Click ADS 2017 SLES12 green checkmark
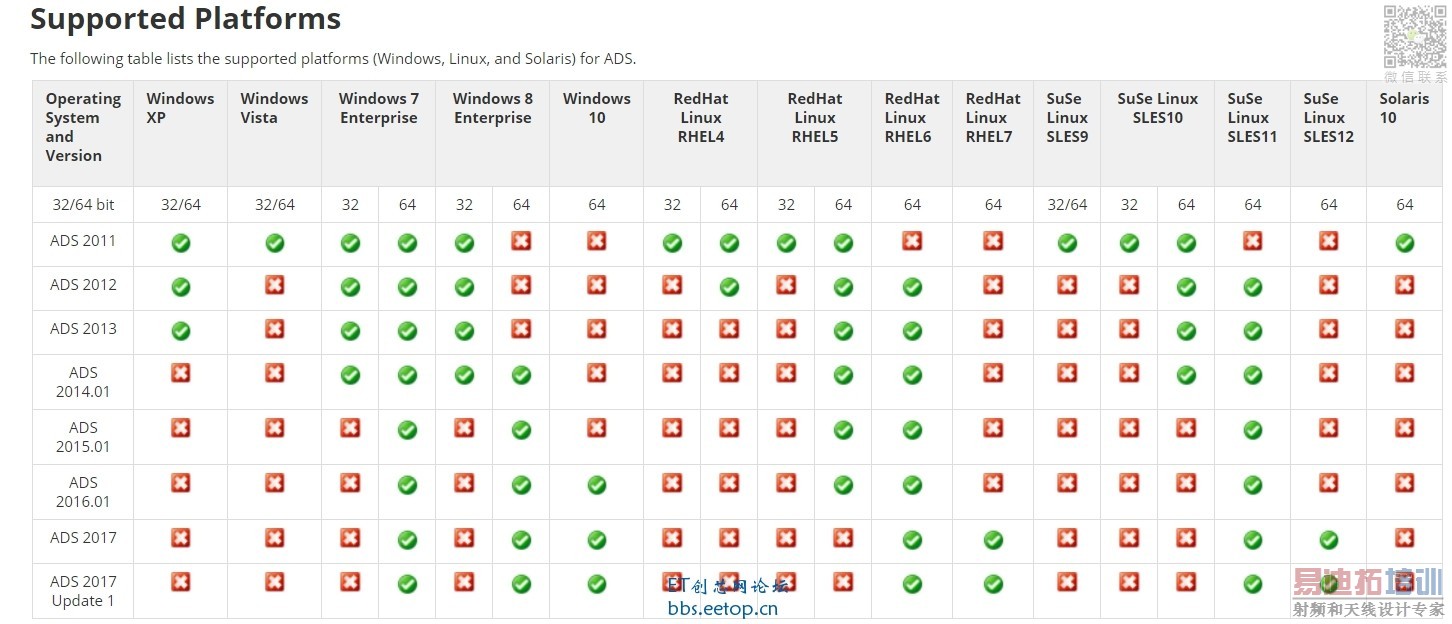 pyautogui.click(x=1329, y=540)
